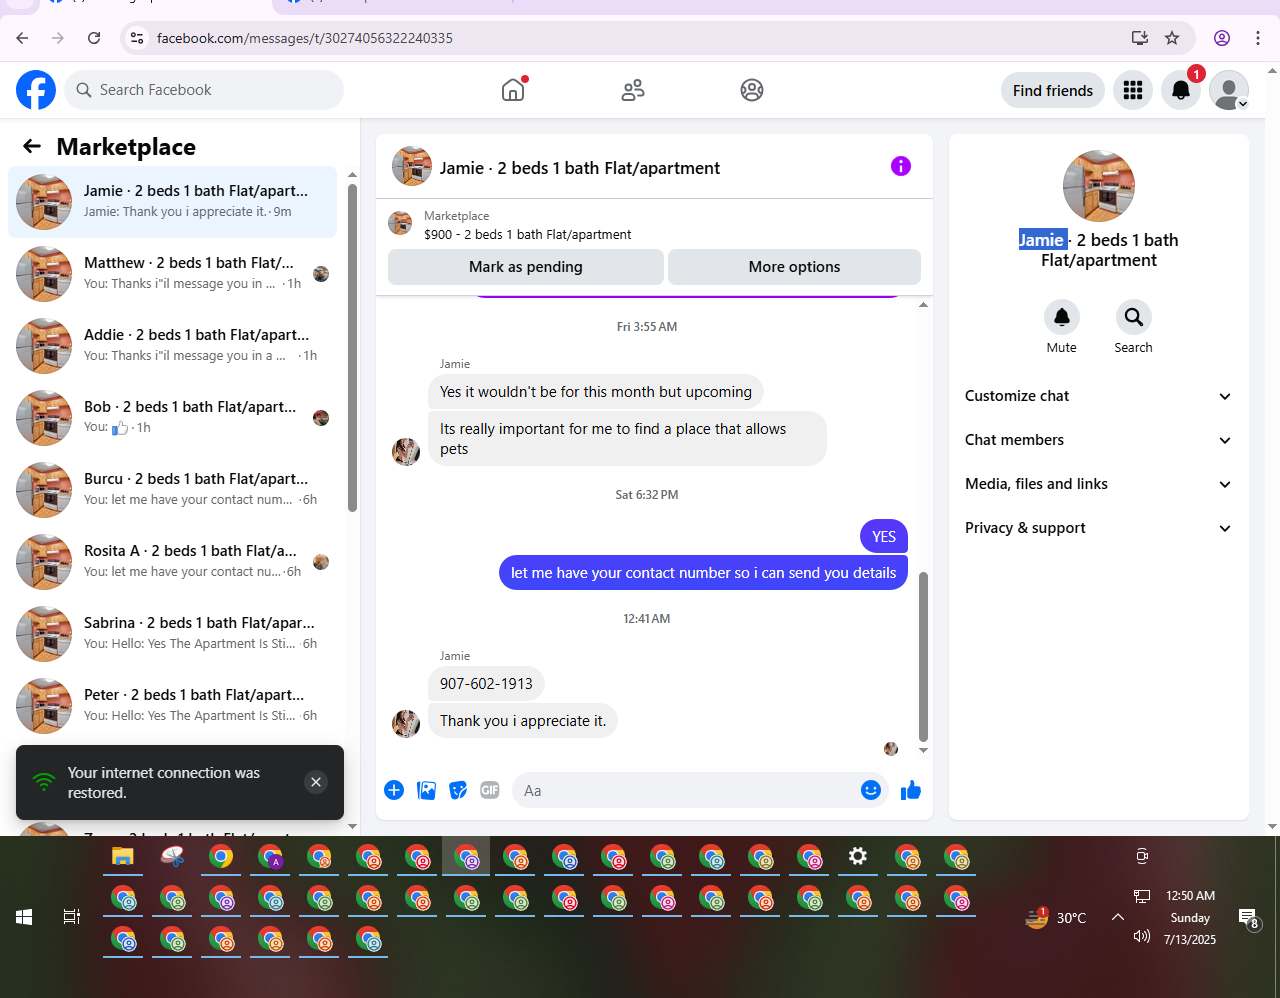Open the account profile picture menu
The image size is (1280, 998).
point(1229,90)
